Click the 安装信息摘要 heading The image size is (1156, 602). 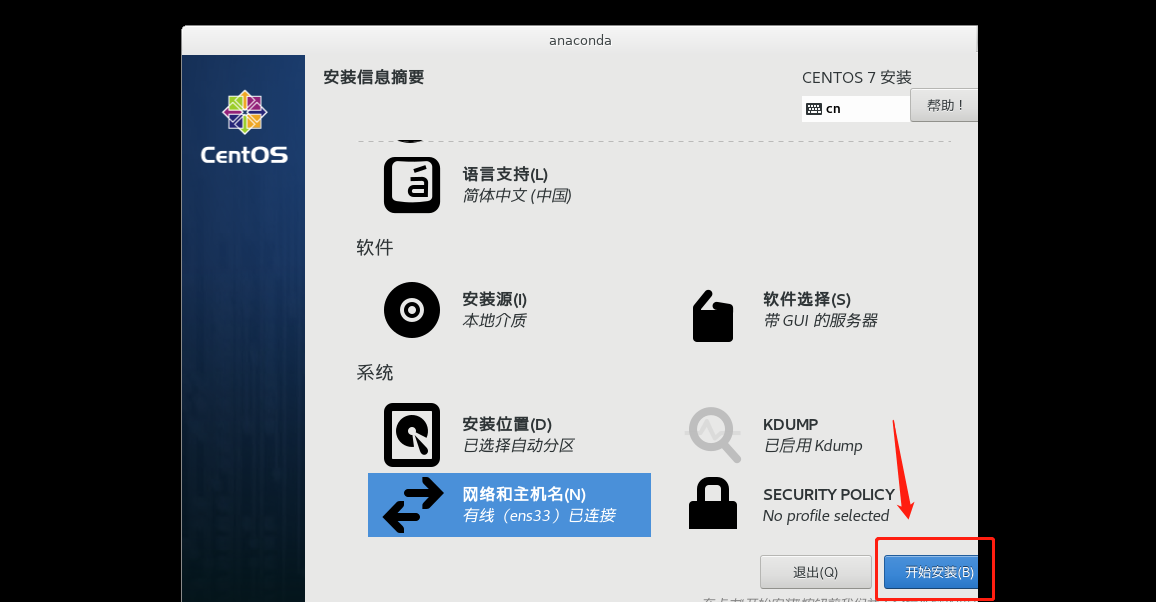374,77
